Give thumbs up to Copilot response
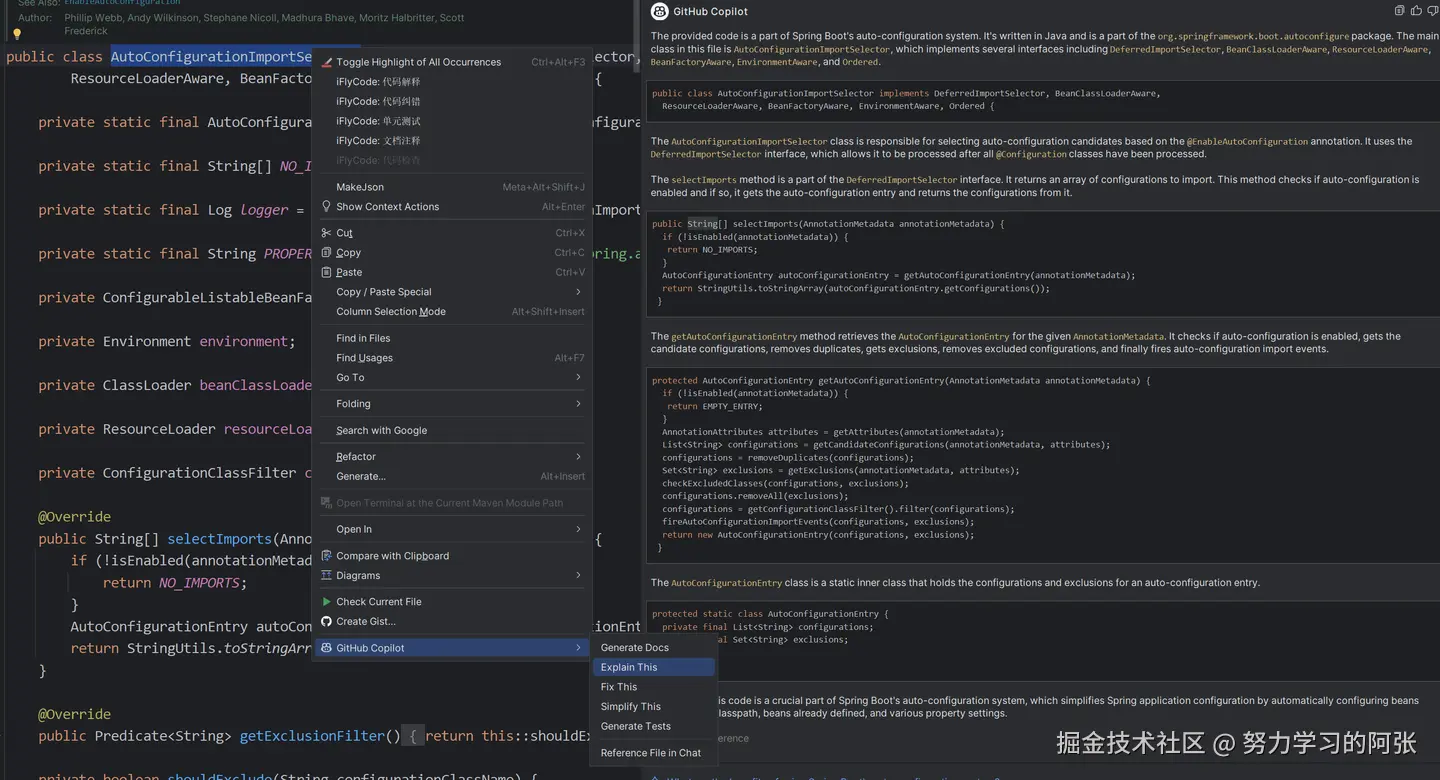The width and height of the screenshot is (1440, 780). pyautogui.click(x=1415, y=11)
